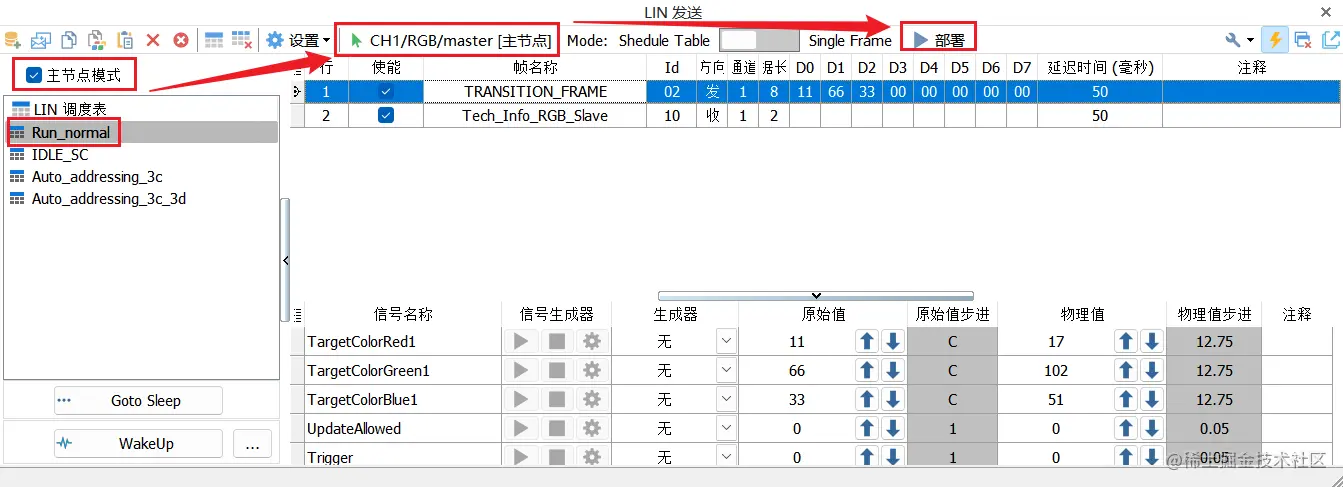
Task: Click the add database icon in toolbar
Action: tap(13, 40)
